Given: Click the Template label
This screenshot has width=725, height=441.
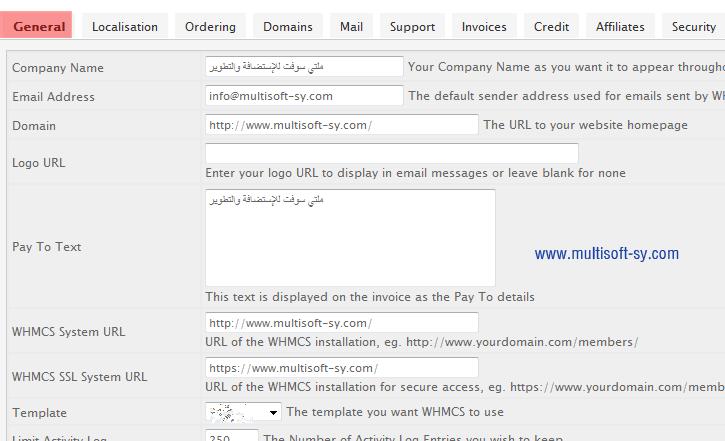Looking at the screenshot, I should point(39,412).
